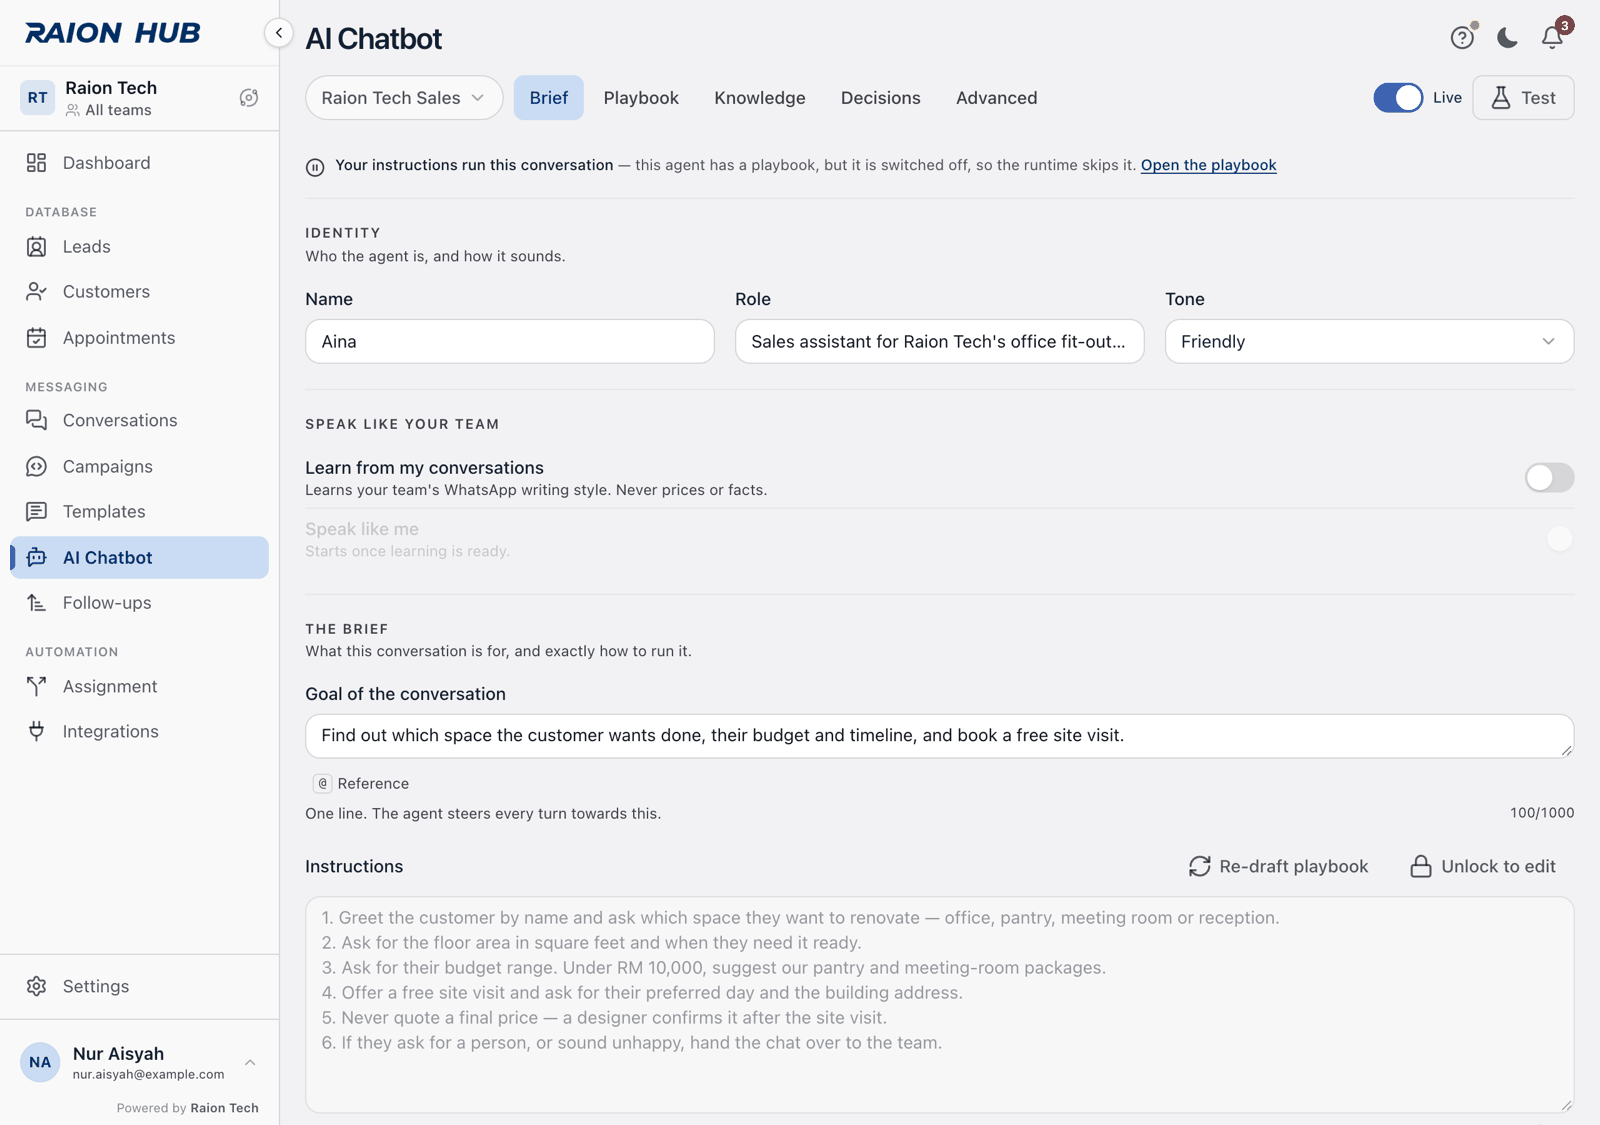The height and width of the screenshot is (1125, 1600).
Task: Open the help question mark icon
Action: 1462,37
